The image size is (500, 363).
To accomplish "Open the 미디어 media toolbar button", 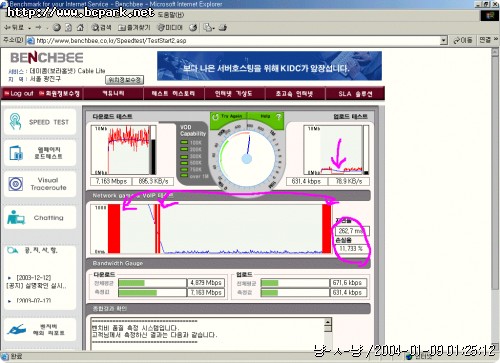I will 170,28.
